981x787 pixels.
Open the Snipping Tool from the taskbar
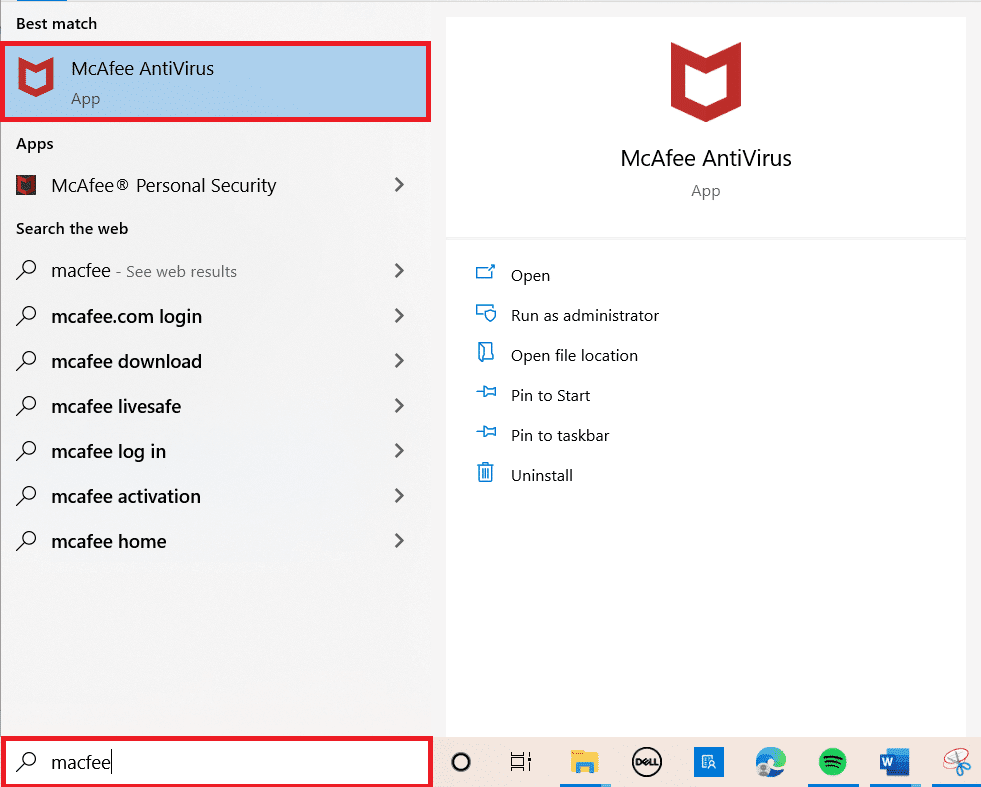click(956, 762)
